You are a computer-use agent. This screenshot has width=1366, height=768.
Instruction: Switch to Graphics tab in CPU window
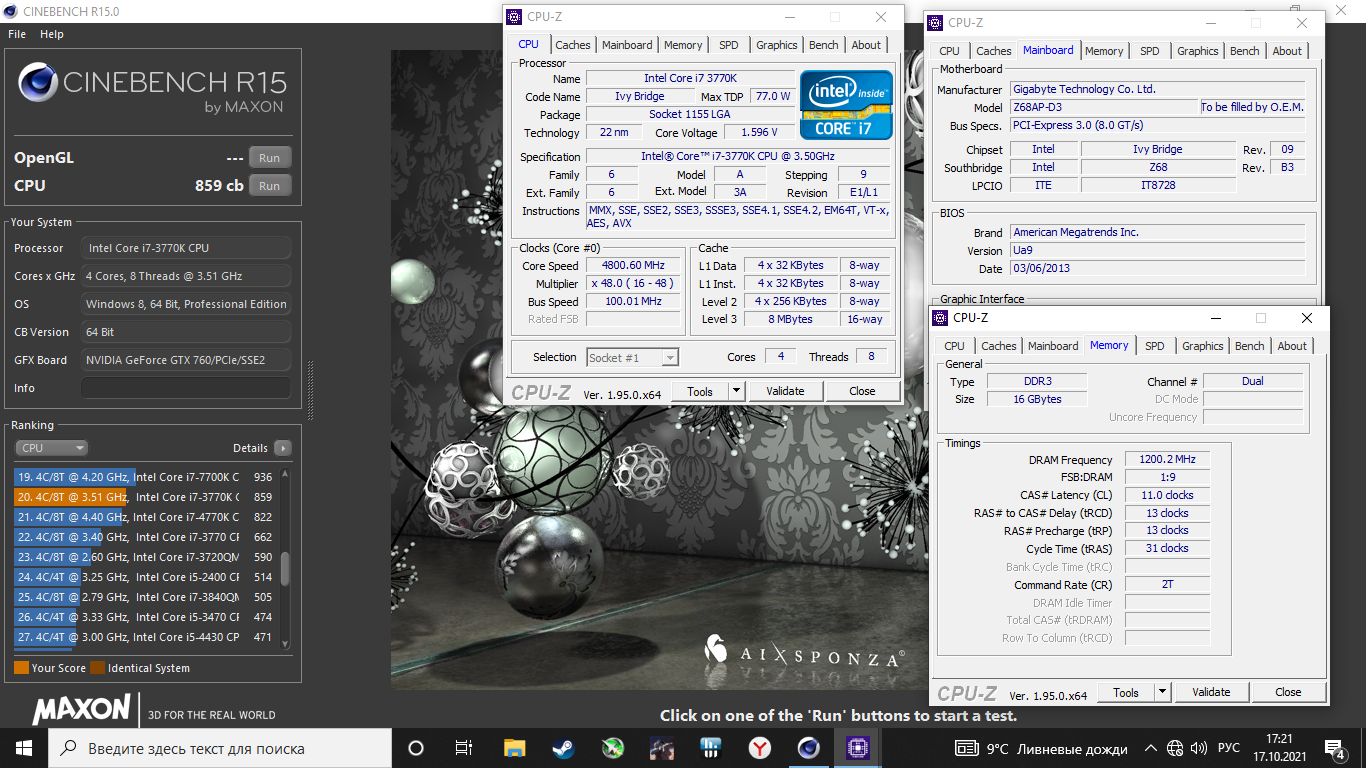777,45
